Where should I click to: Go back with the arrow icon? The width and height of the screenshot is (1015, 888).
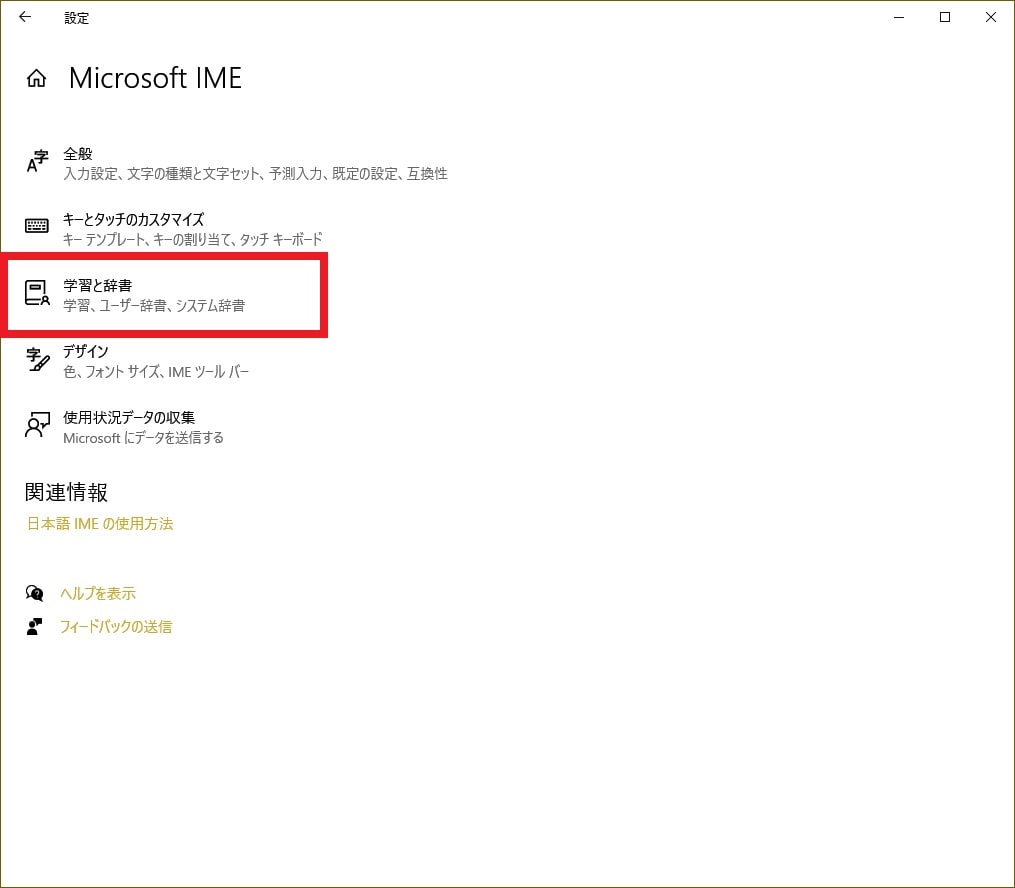25,17
